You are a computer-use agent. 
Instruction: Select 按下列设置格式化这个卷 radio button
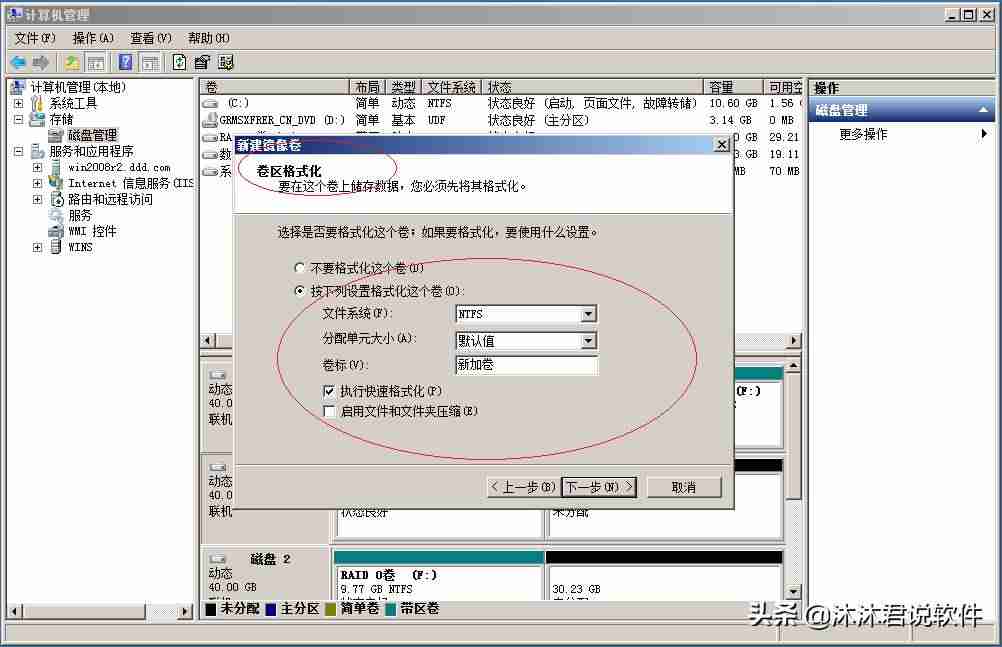[x=299, y=291]
